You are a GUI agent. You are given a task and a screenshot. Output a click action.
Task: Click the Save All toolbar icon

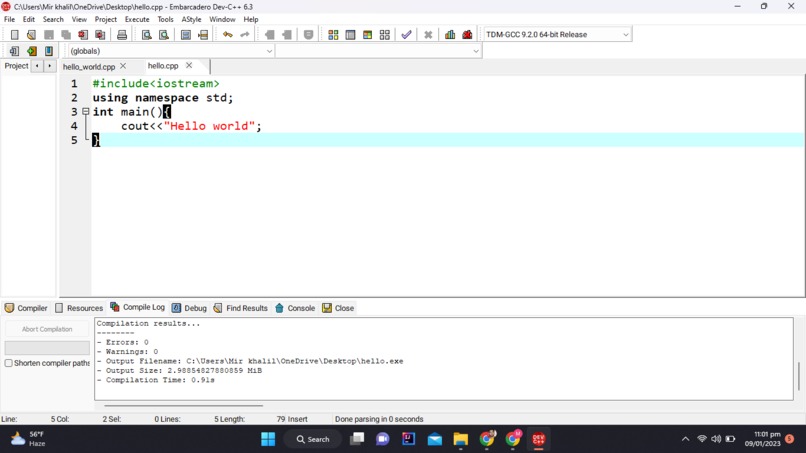coord(66,34)
